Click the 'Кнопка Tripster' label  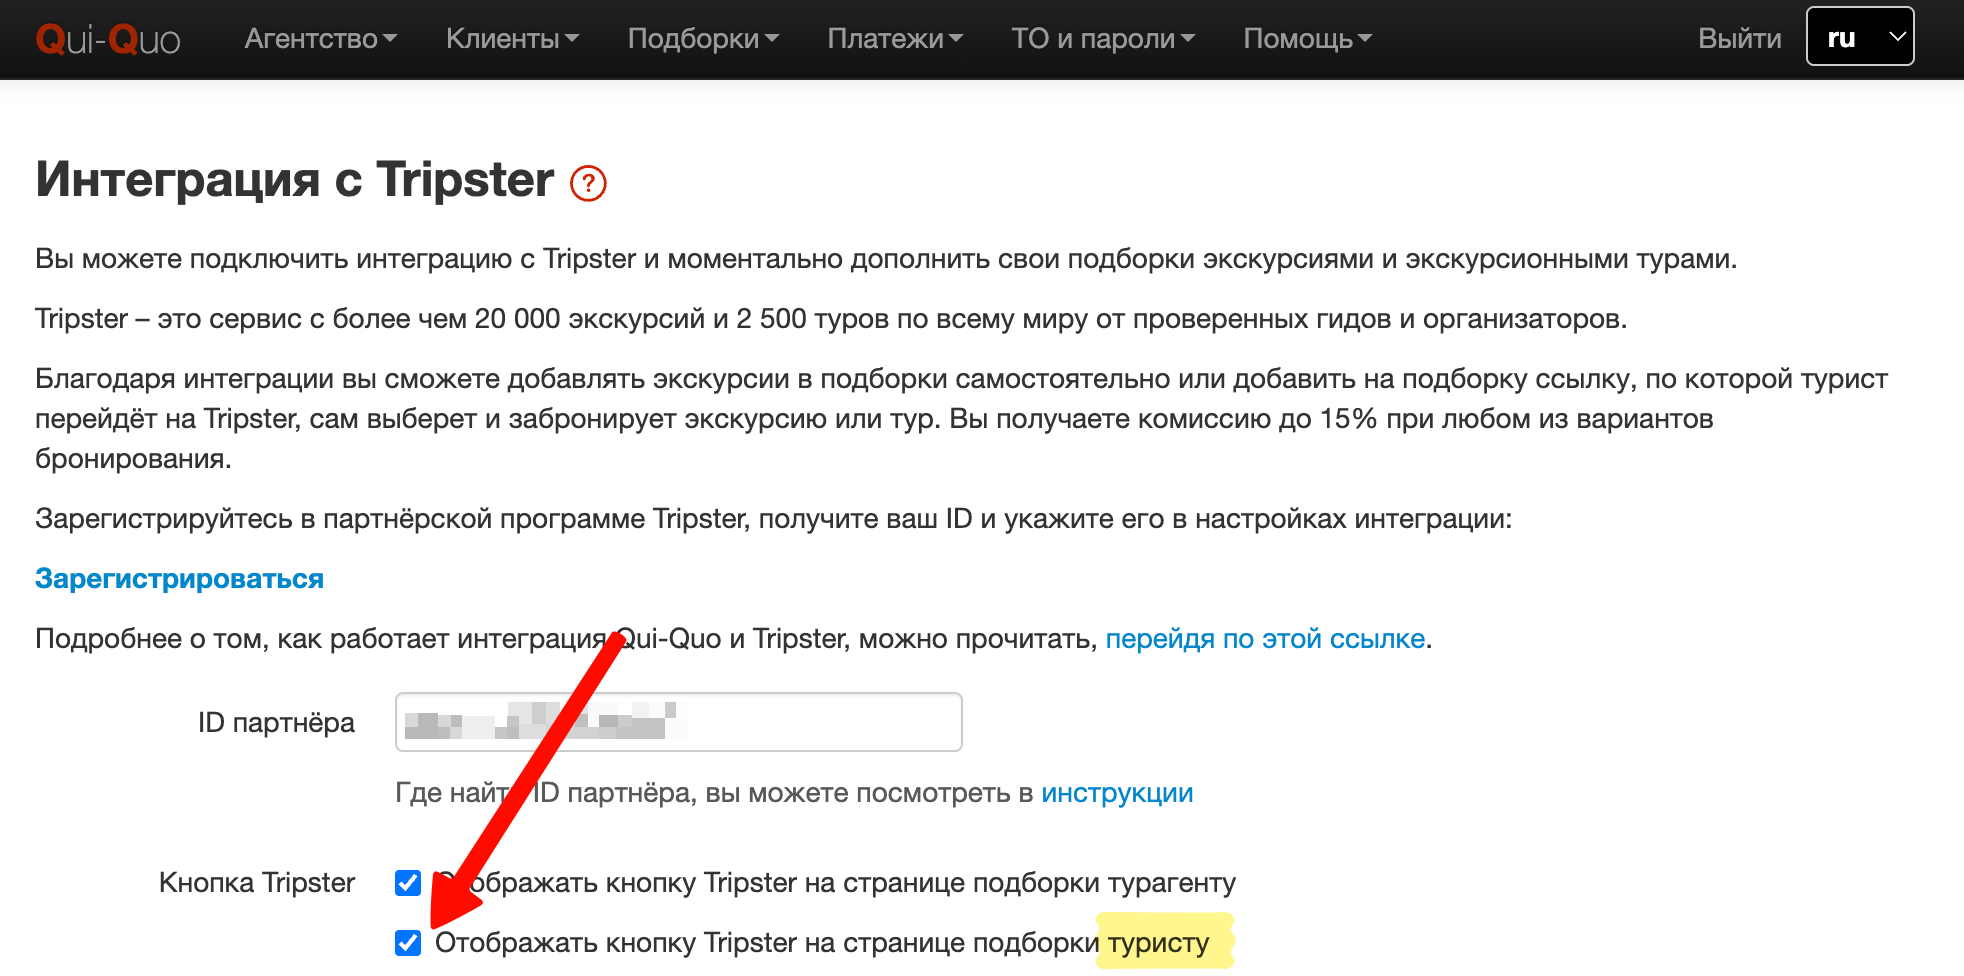[257, 883]
